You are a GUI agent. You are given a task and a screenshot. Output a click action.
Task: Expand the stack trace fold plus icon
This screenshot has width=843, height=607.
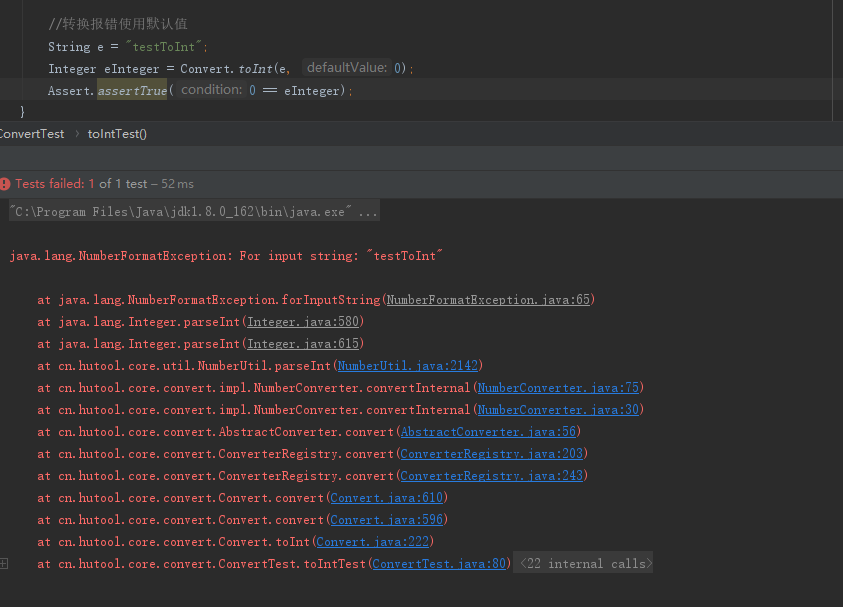(x=4, y=563)
